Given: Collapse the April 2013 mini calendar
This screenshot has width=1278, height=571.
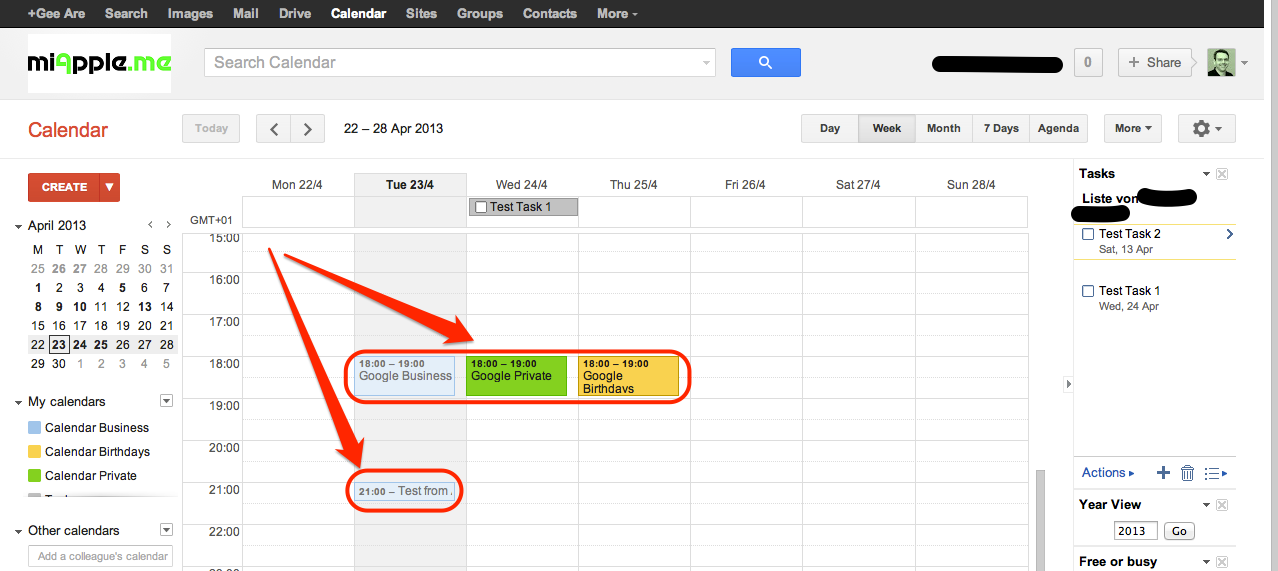Looking at the screenshot, I should (x=19, y=226).
